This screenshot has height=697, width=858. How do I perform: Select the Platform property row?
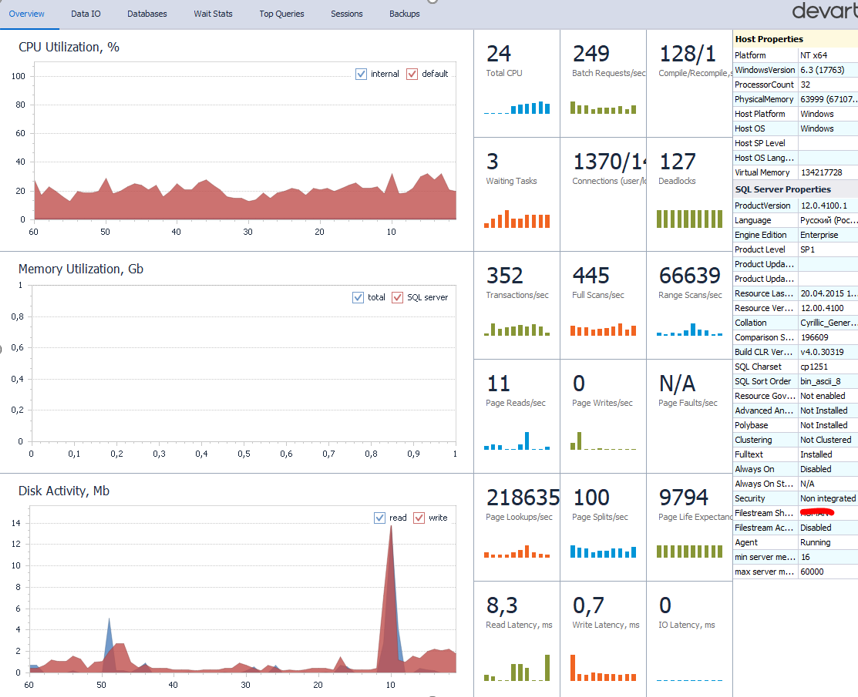click(796, 55)
